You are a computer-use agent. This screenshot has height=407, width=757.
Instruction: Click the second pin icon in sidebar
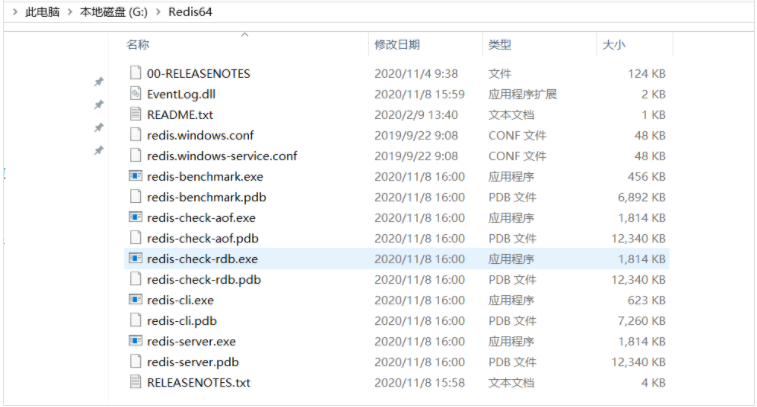[98, 104]
